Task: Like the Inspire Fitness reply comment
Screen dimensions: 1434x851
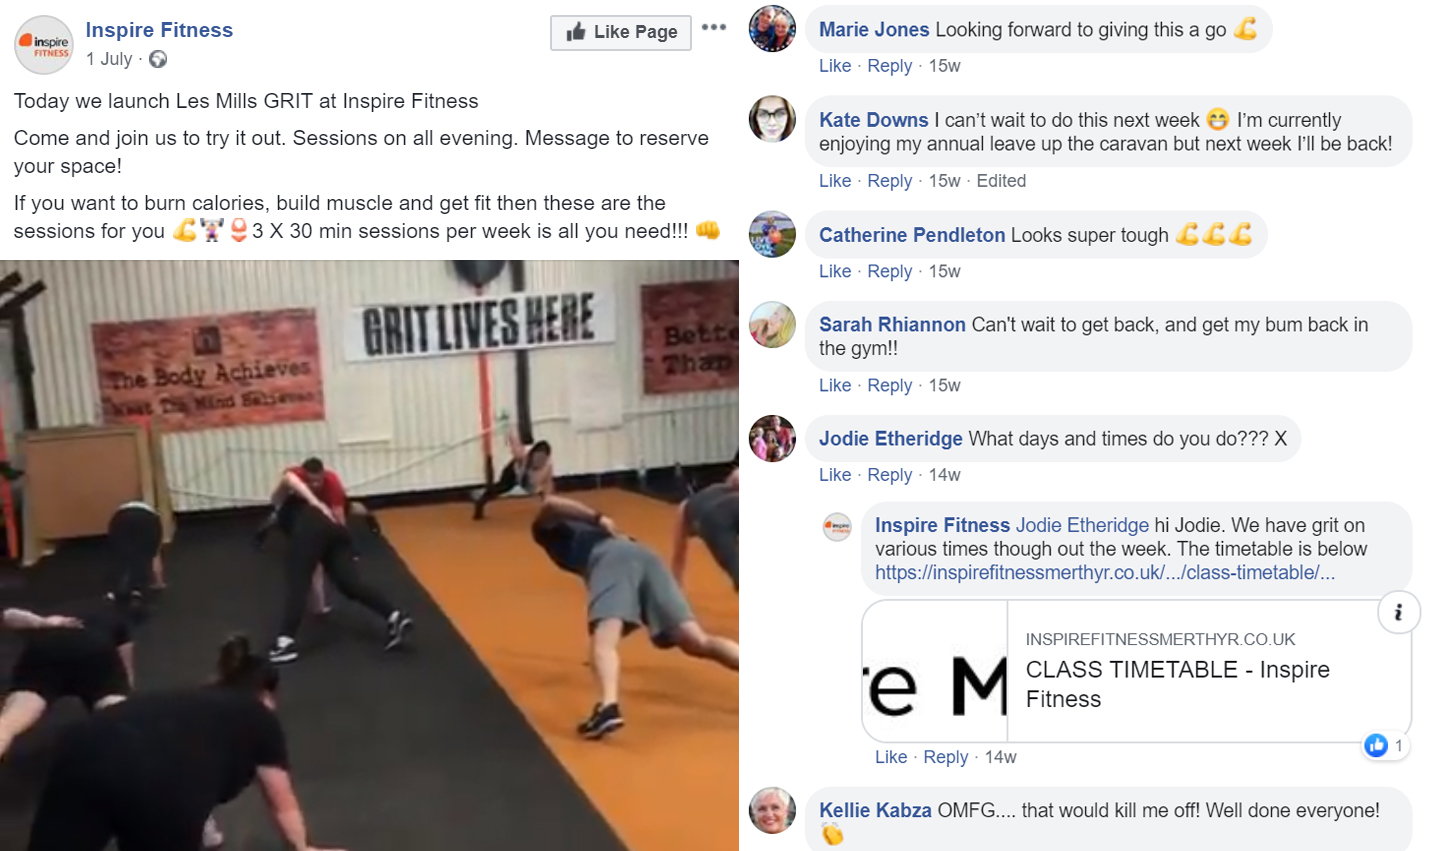Action: (891, 757)
